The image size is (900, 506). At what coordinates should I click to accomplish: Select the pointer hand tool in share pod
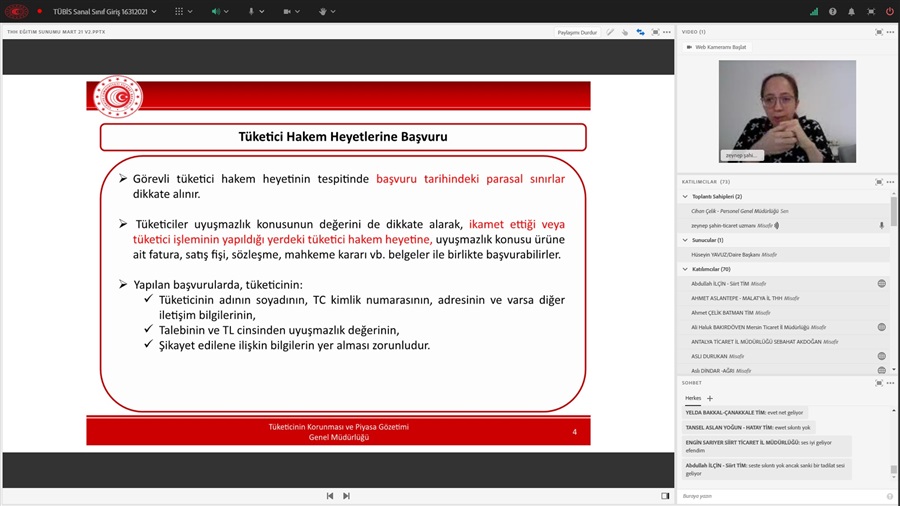pos(625,32)
